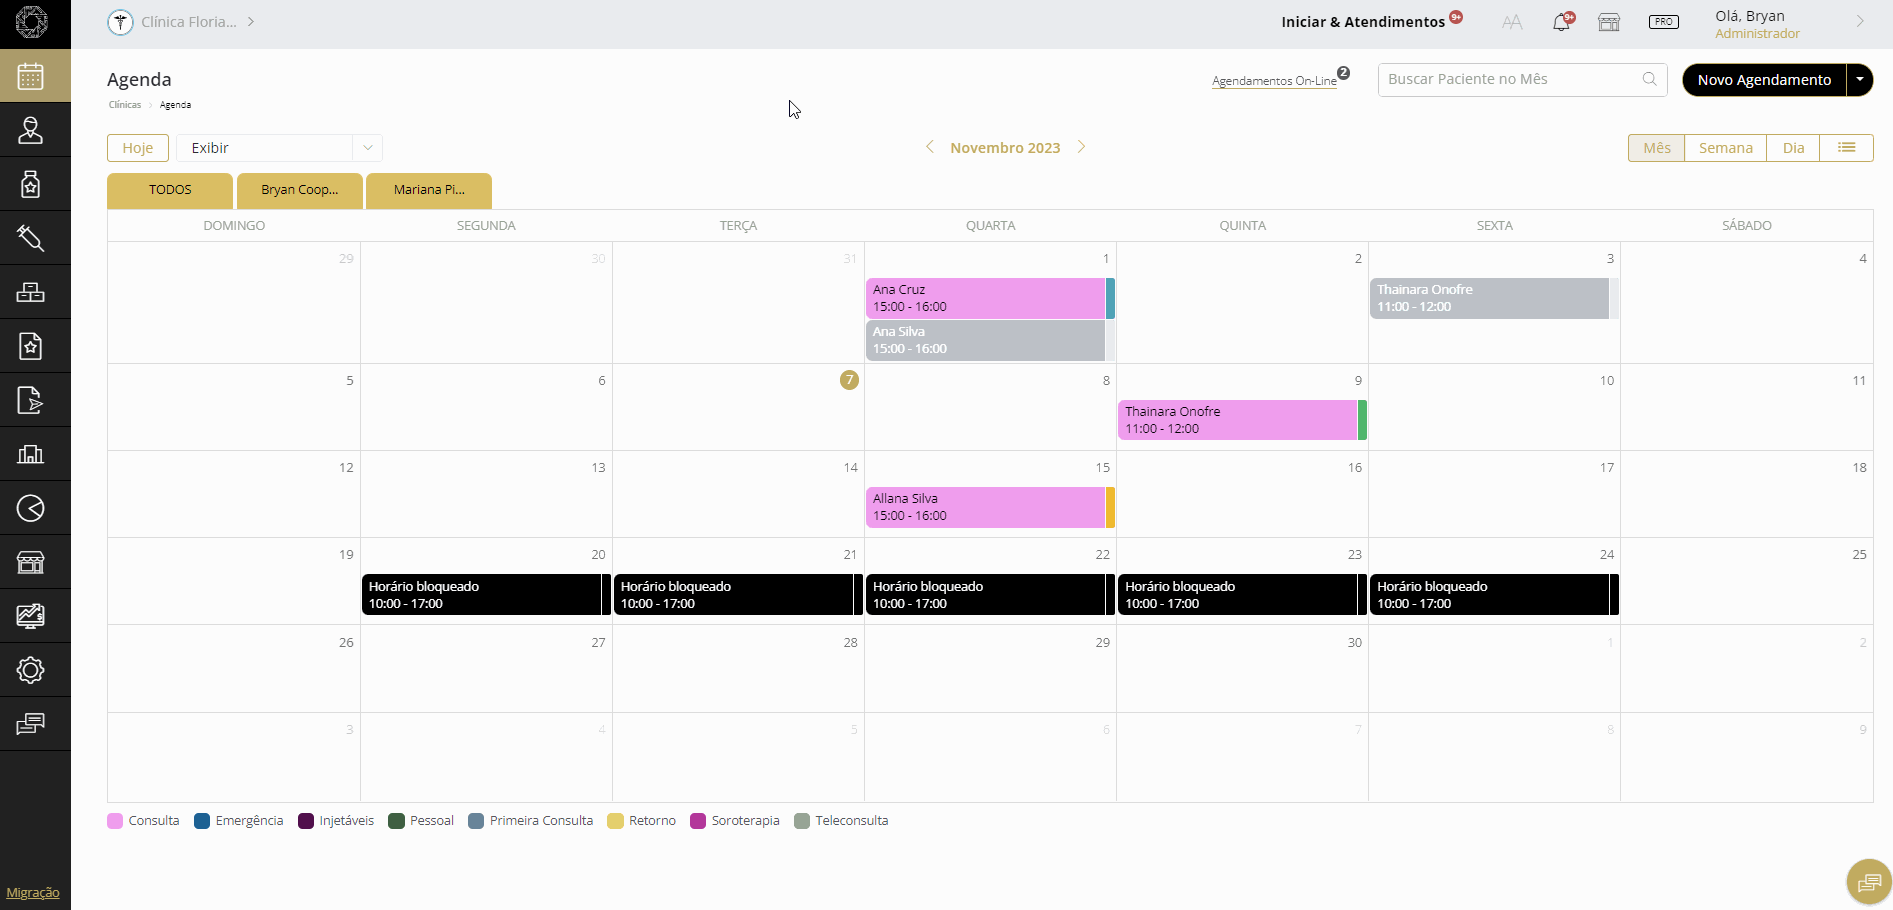The height and width of the screenshot is (910, 1893).
Task: Click the Hoje button
Action: tap(138, 148)
